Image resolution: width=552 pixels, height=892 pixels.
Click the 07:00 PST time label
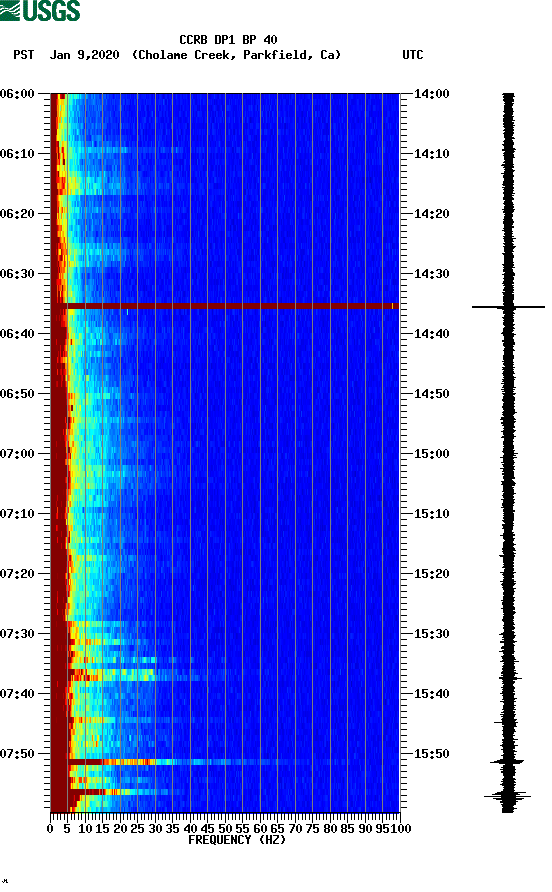18,454
